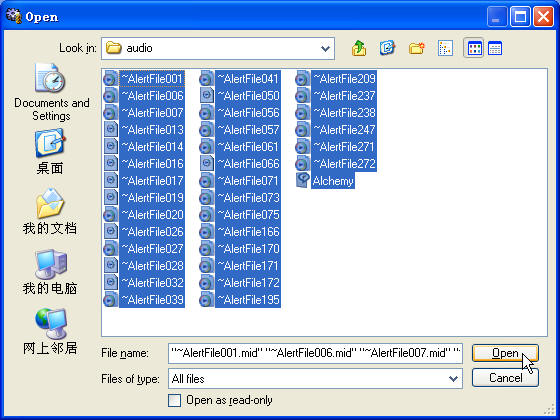Click the ~AlertFile041 file icon
This screenshot has height=420, width=560.
pyautogui.click(x=206, y=79)
